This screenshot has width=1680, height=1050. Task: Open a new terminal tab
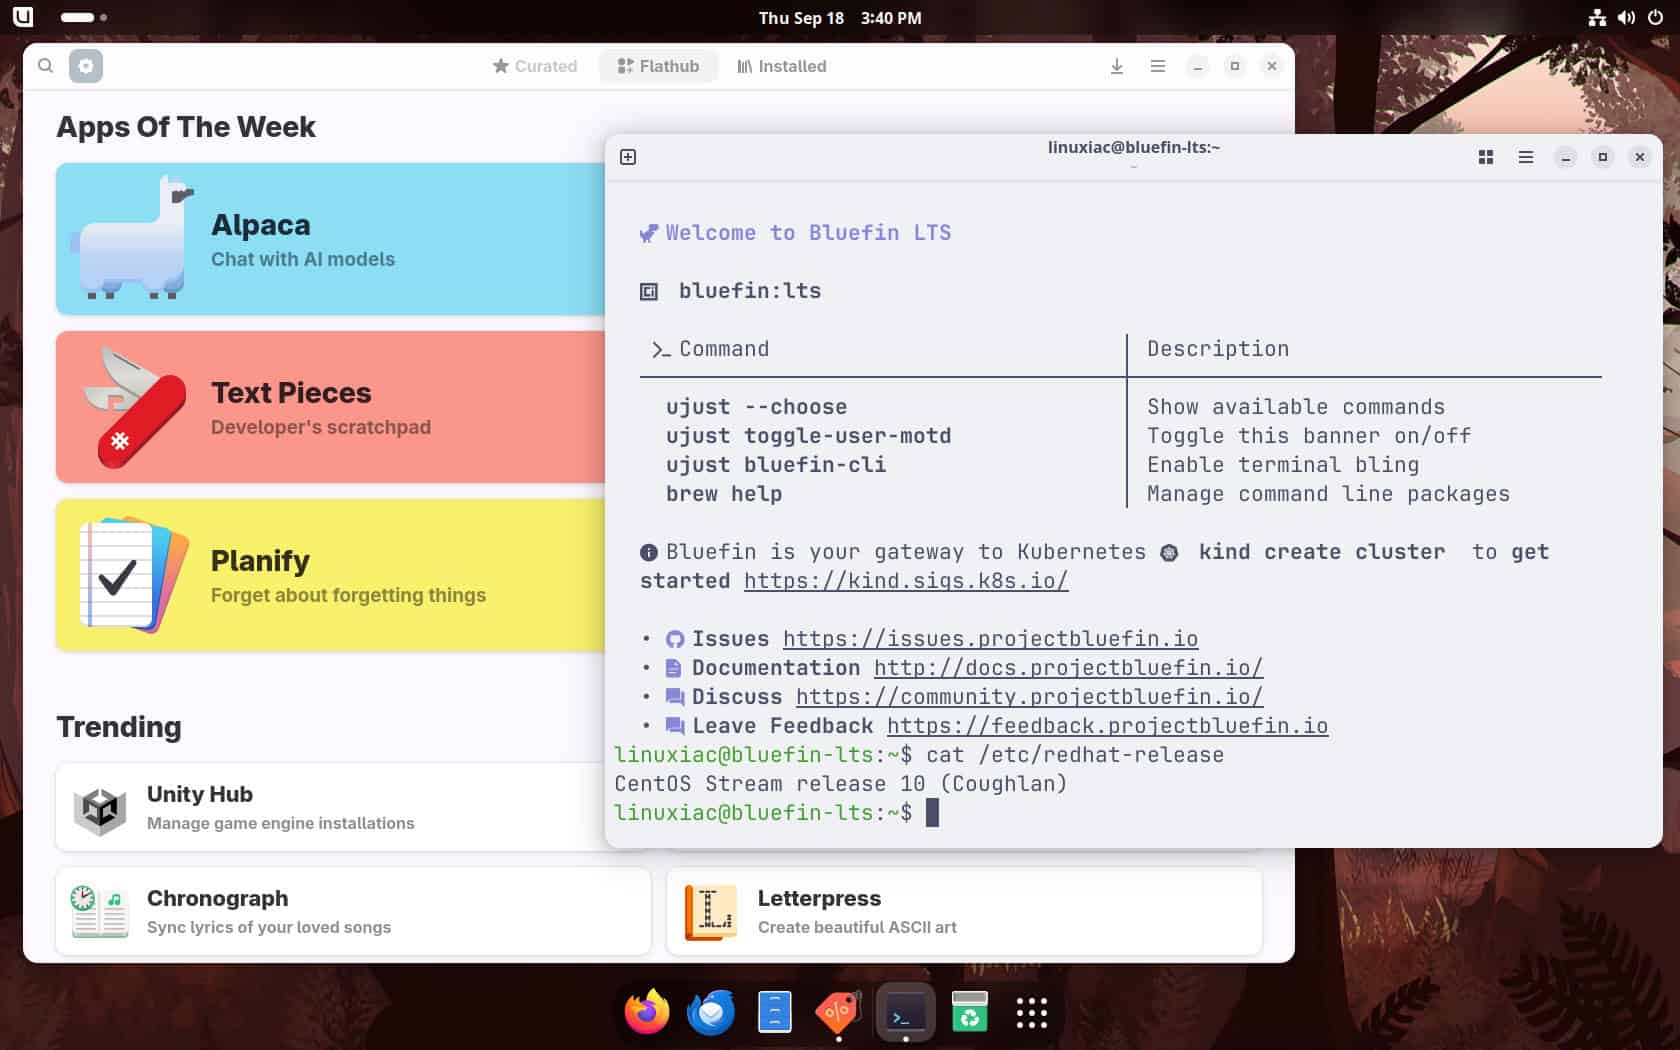[x=628, y=157]
